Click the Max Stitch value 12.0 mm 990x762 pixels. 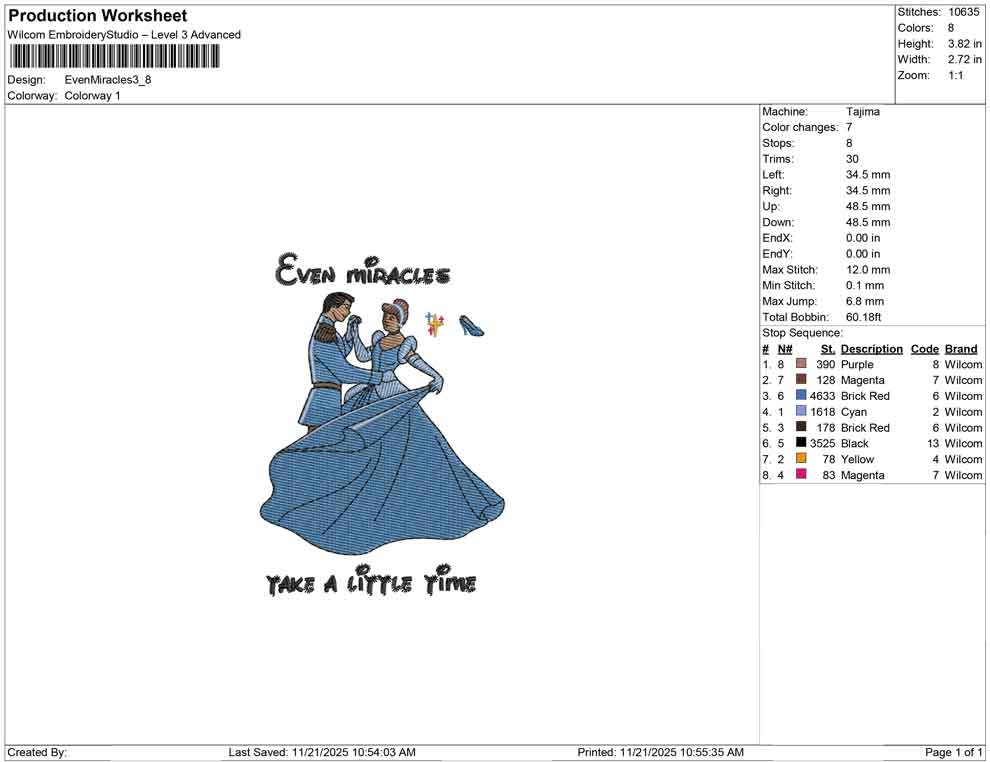[868, 270]
